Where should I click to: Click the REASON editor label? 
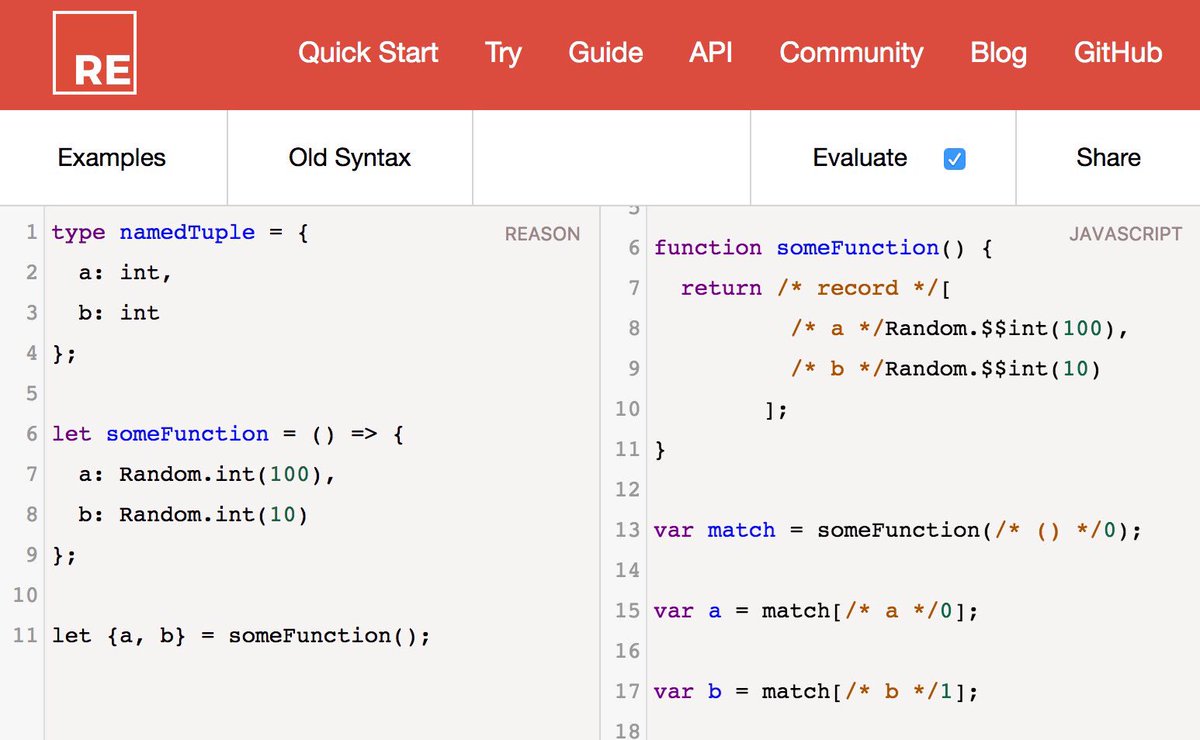coord(542,234)
